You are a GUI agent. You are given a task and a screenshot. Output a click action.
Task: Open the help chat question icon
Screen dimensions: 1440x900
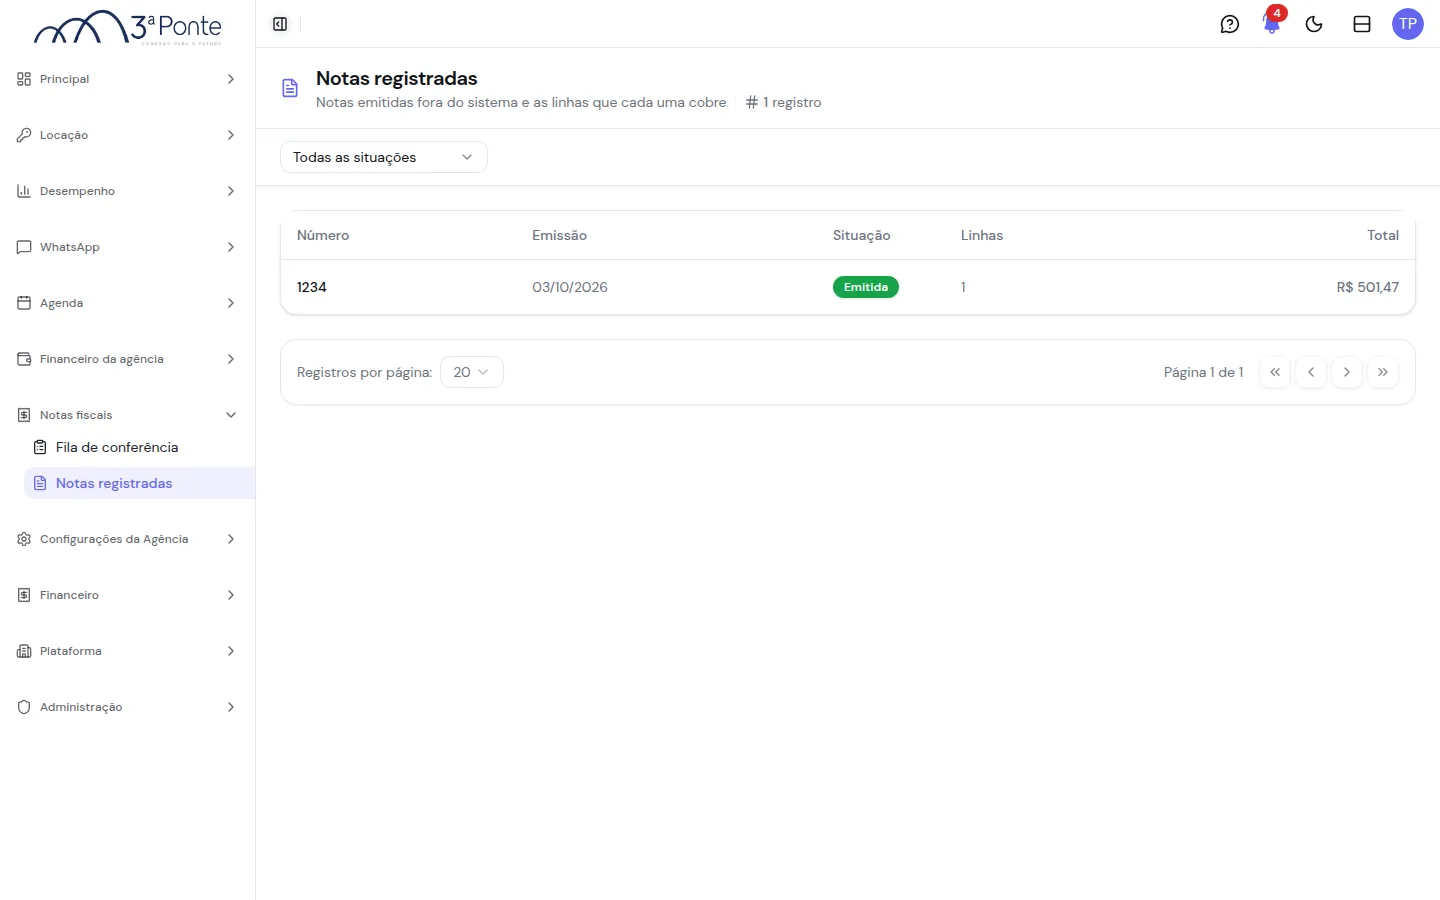(x=1230, y=24)
